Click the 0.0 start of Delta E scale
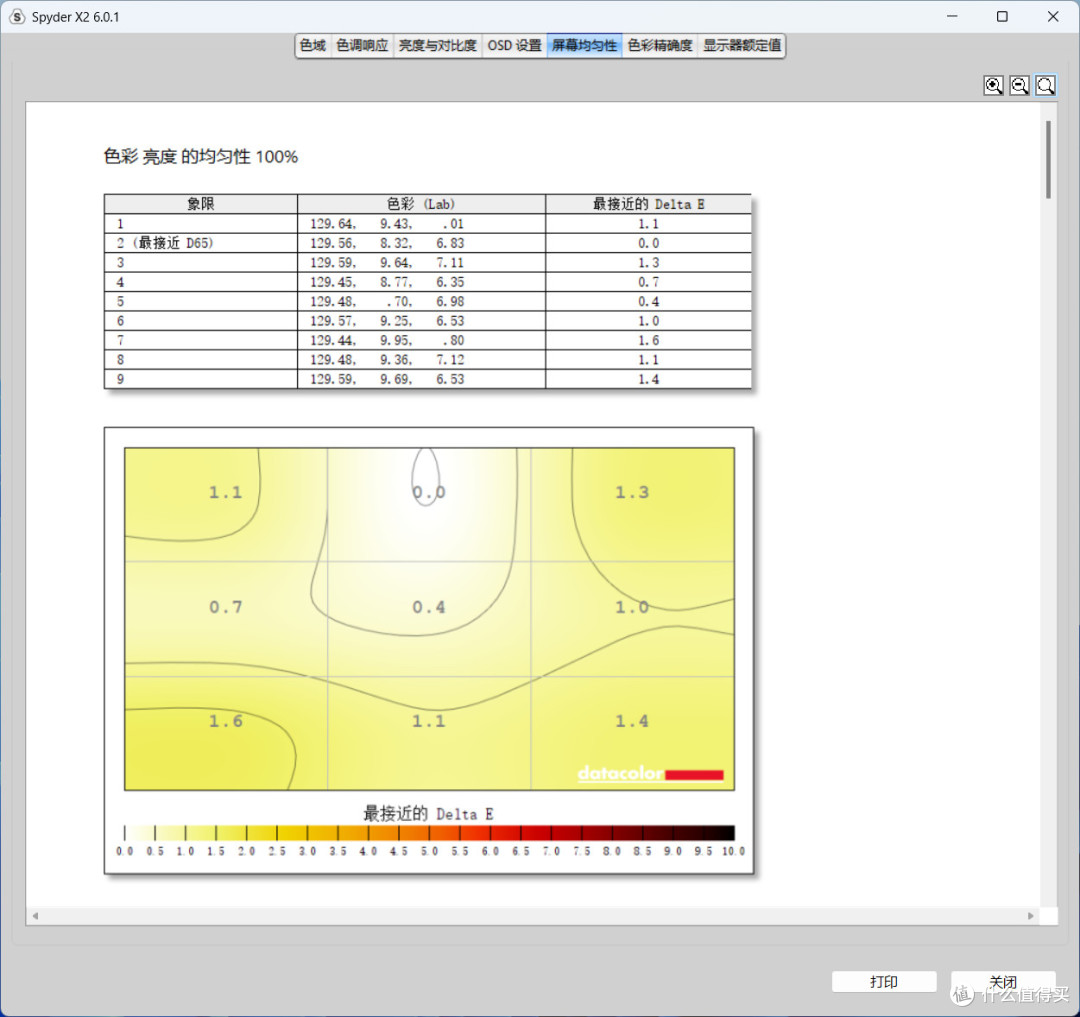 pos(125,851)
